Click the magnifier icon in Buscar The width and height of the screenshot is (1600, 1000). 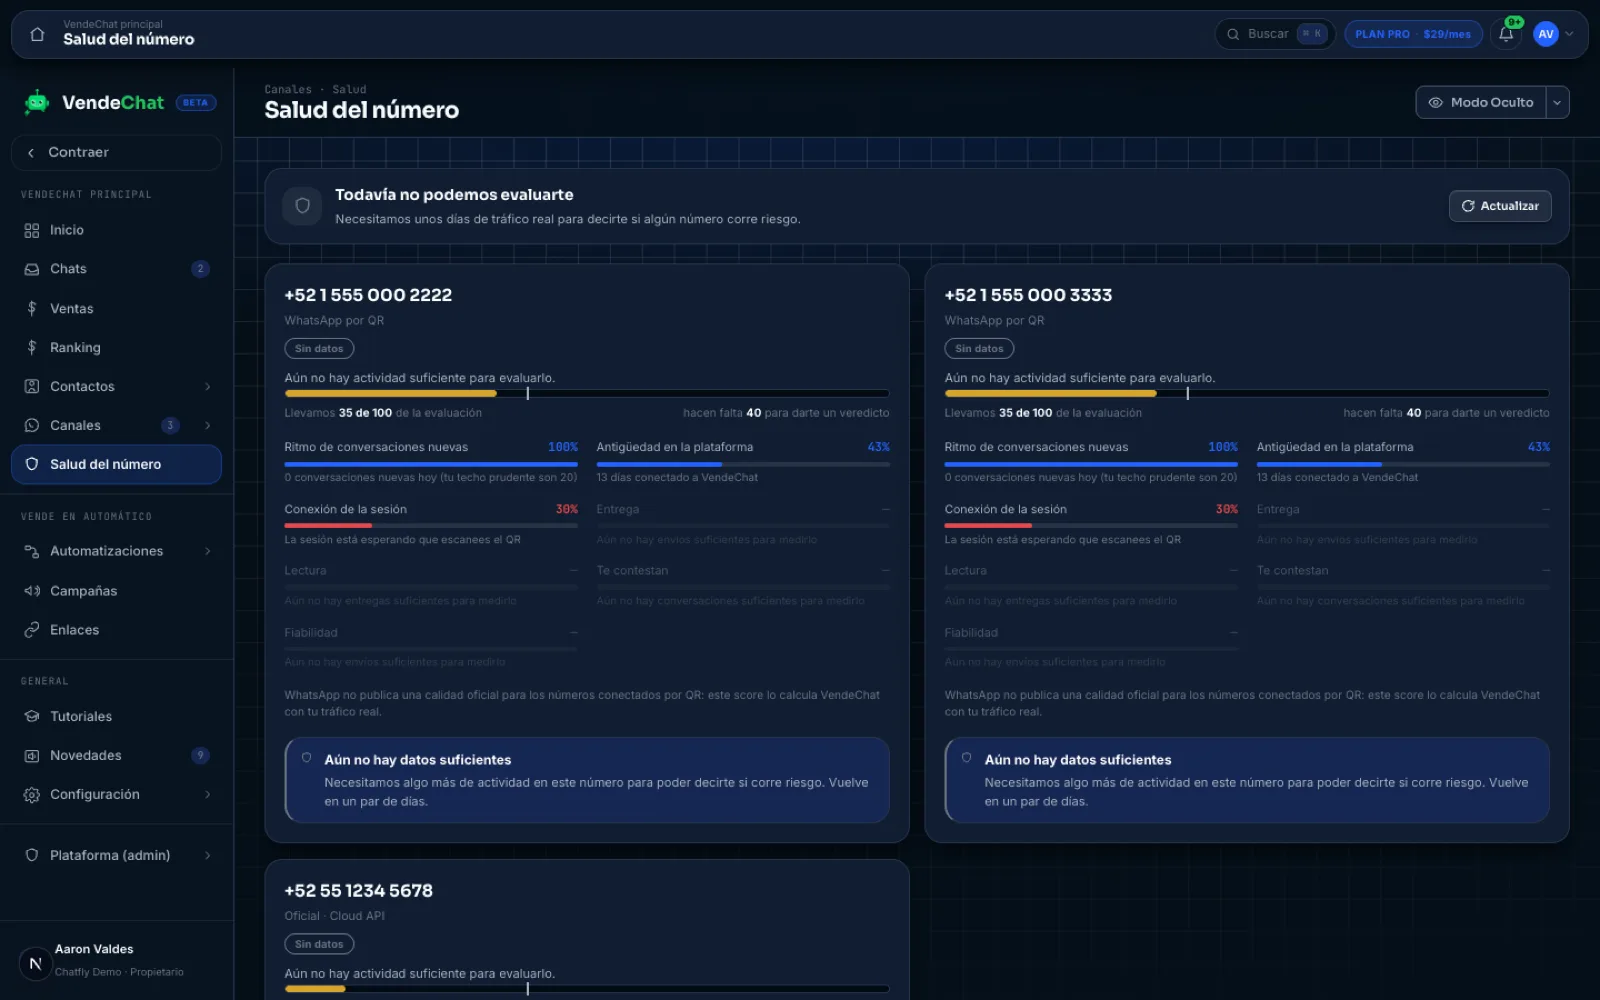pos(1233,34)
